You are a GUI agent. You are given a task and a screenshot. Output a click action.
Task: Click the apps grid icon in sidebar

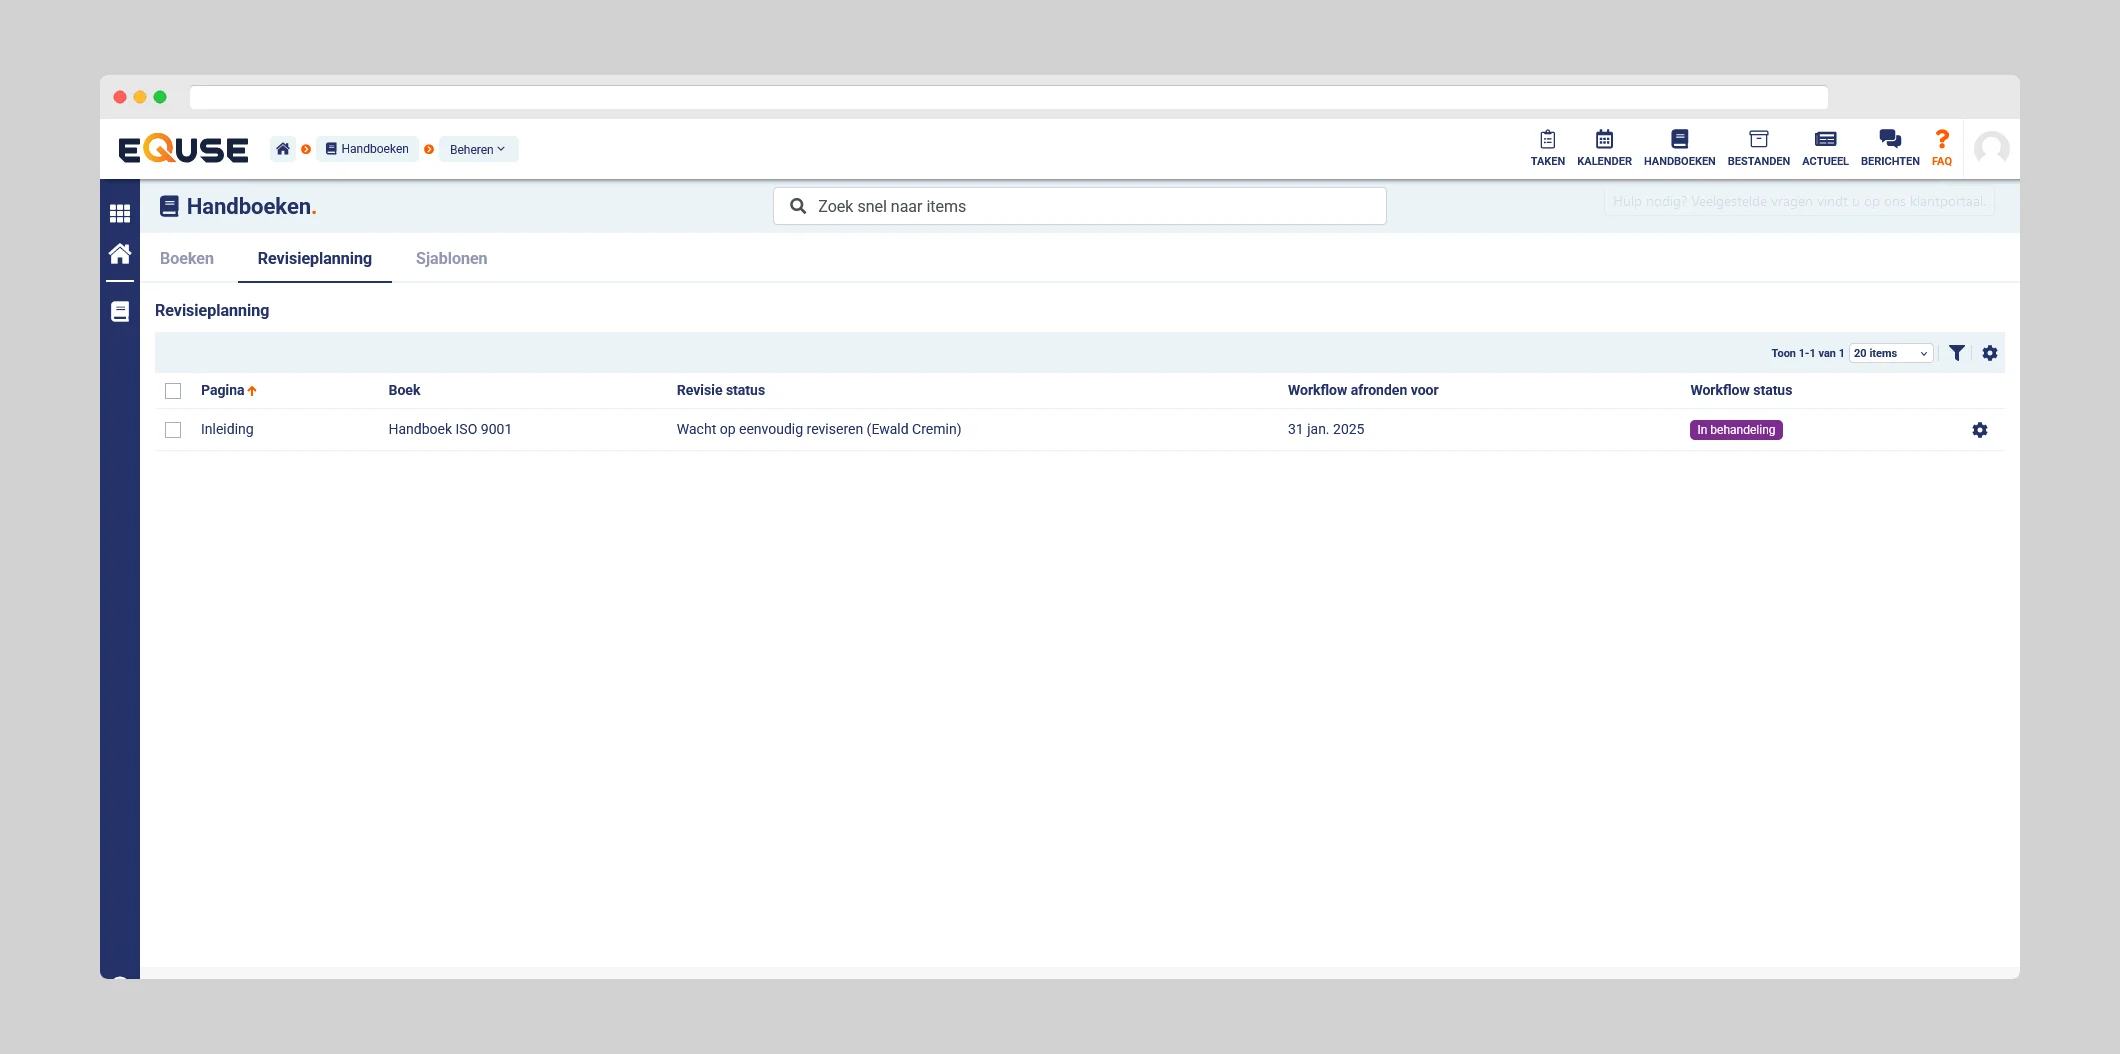click(120, 213)
